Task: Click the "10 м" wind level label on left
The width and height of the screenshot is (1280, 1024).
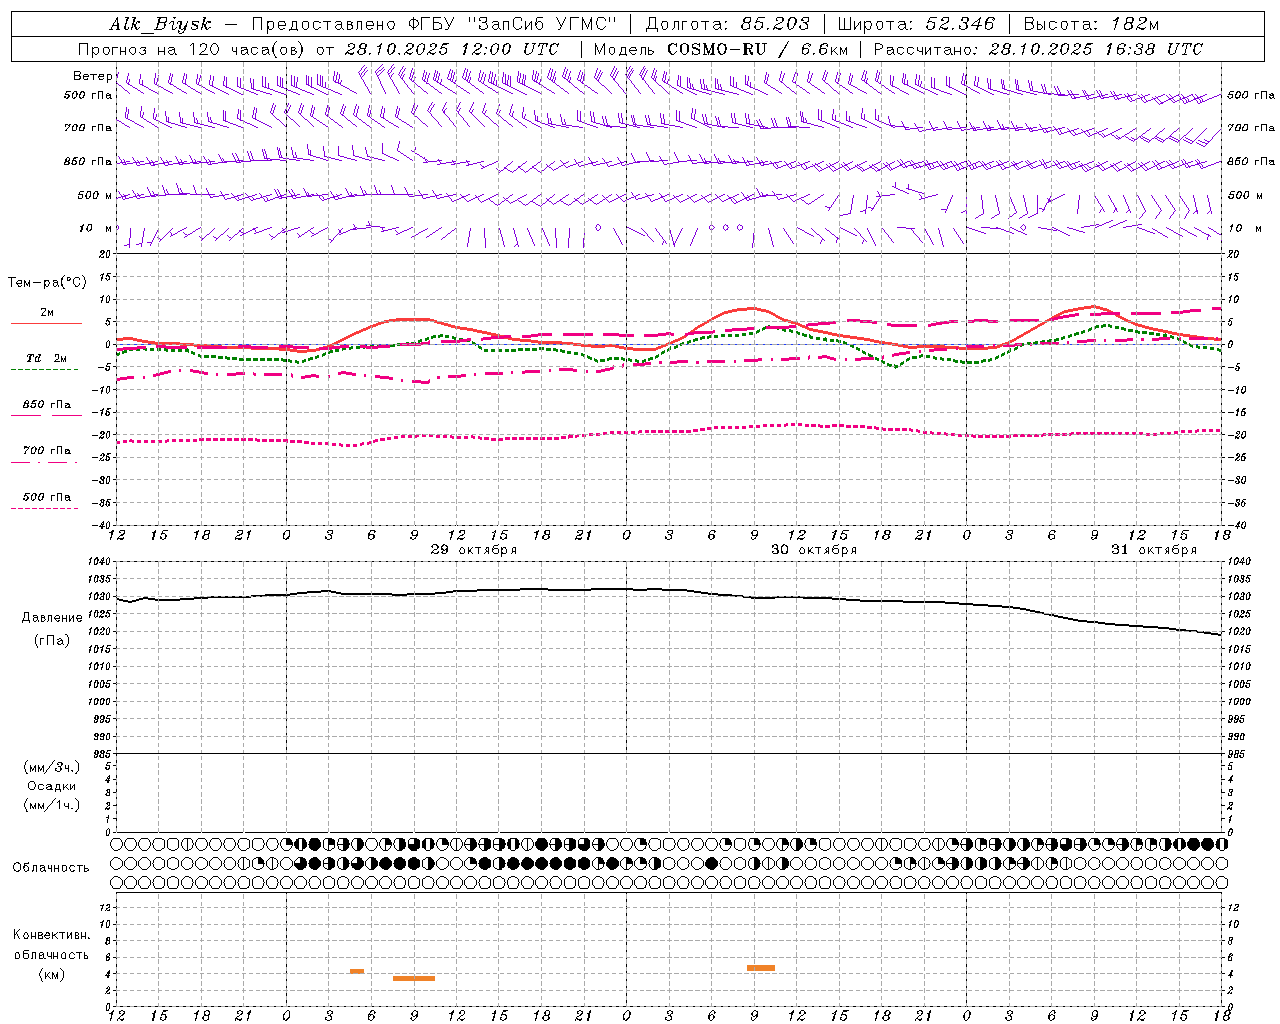Action: coord(96,229)
